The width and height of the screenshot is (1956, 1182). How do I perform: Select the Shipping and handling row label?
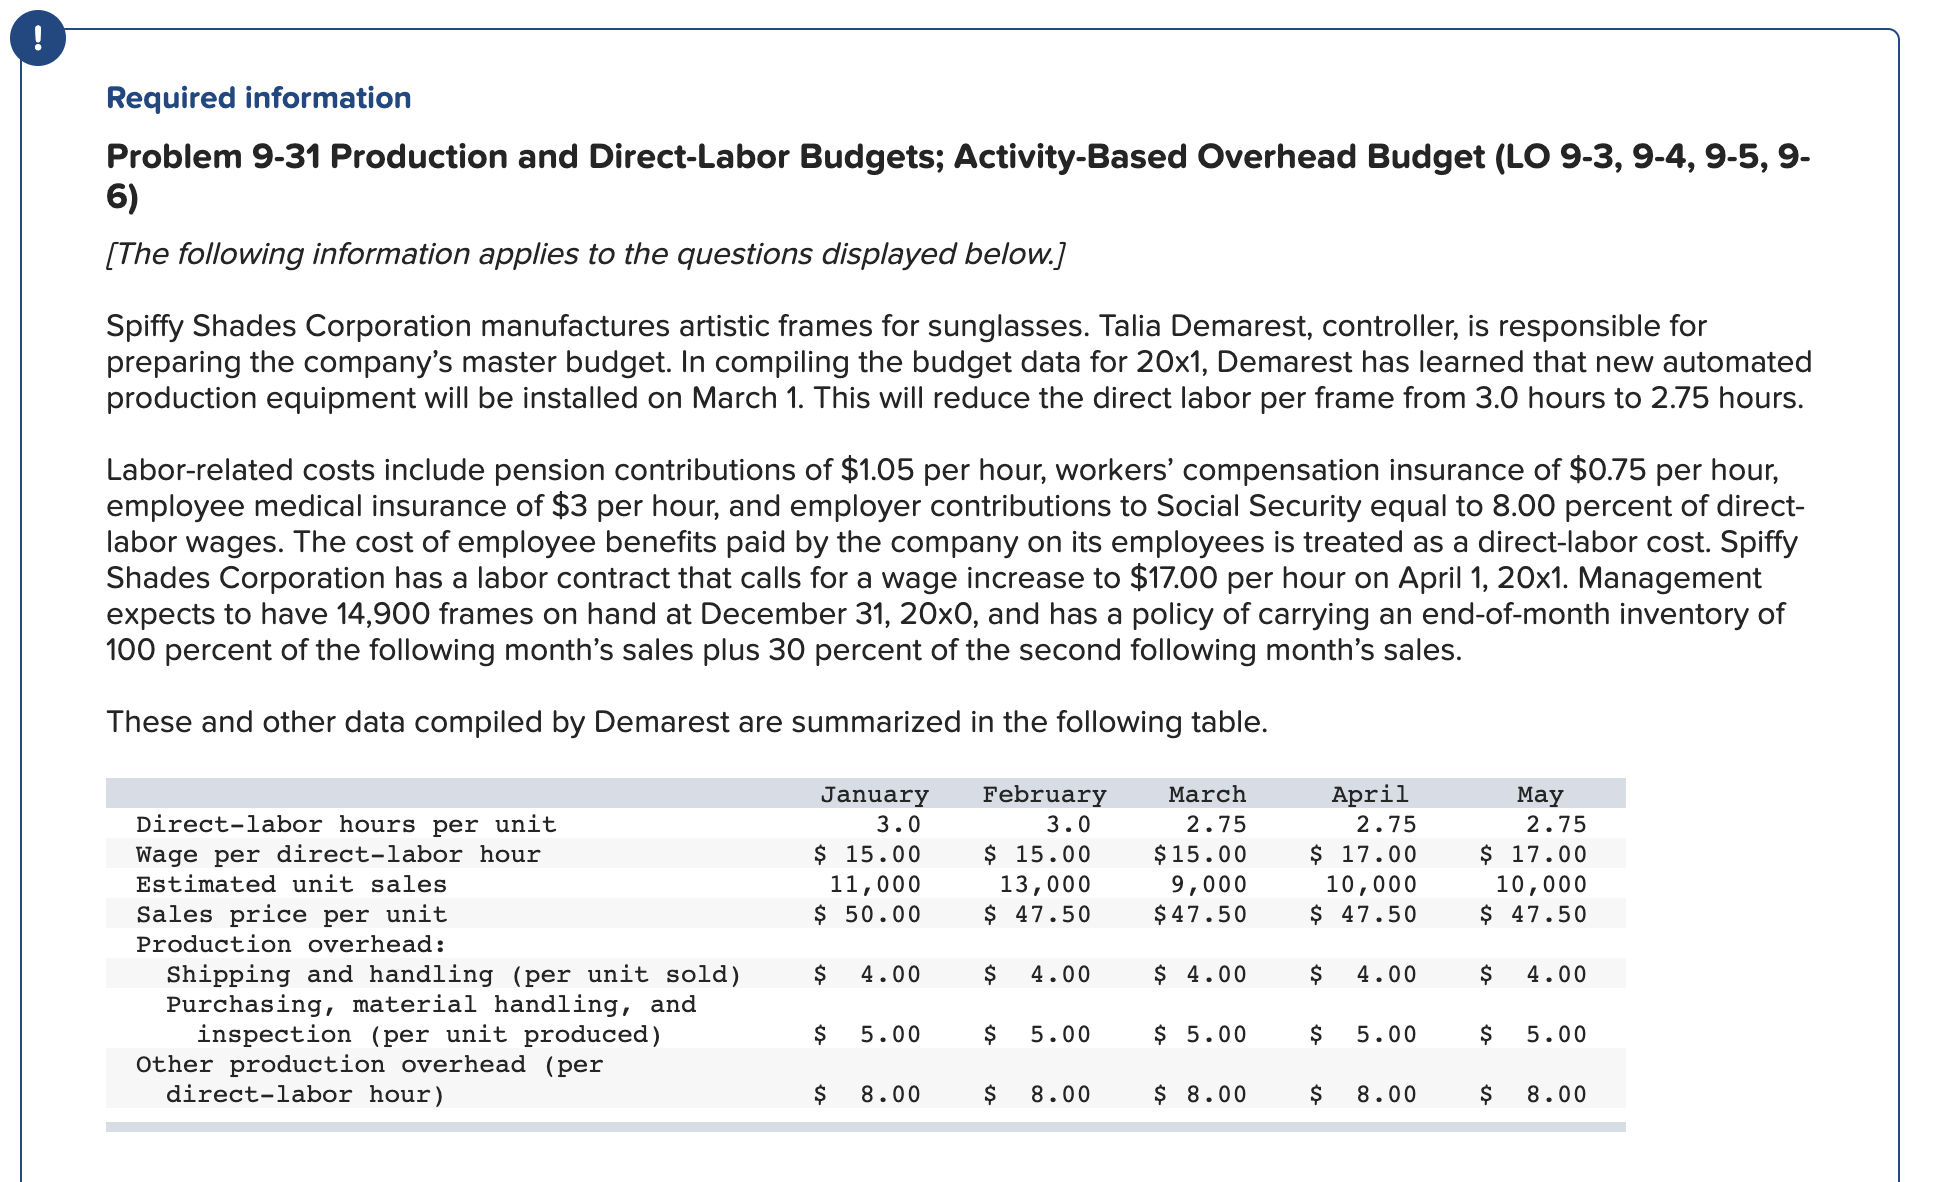452,974
